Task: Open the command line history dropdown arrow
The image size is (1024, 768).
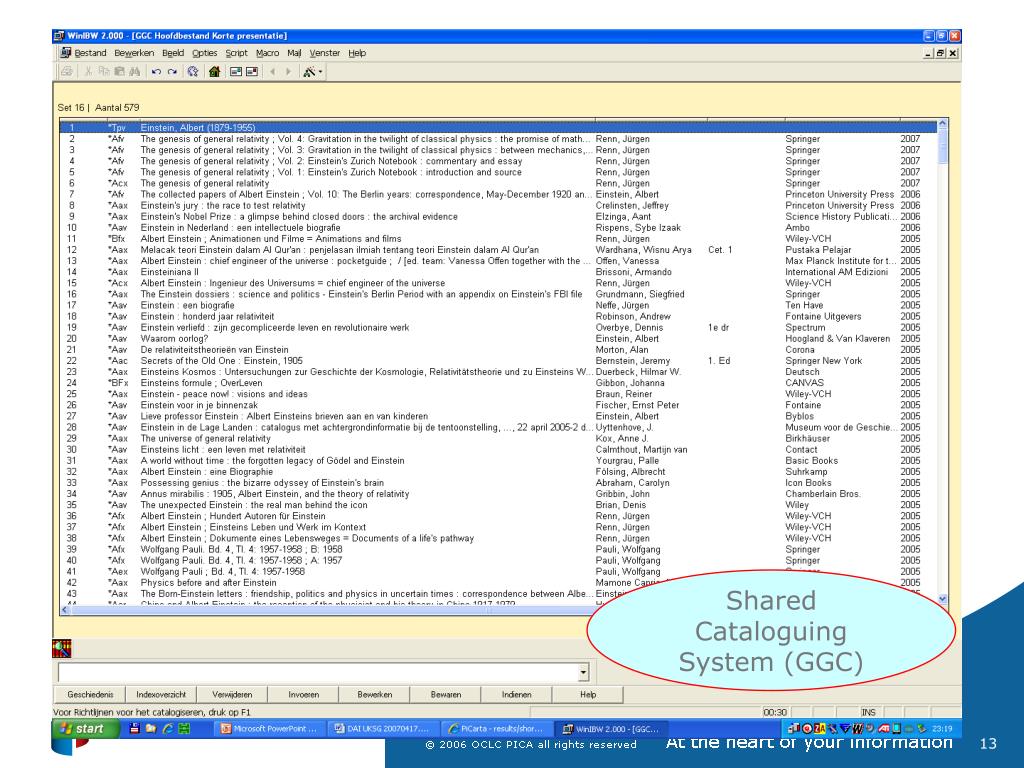Action: coord(583,672)
